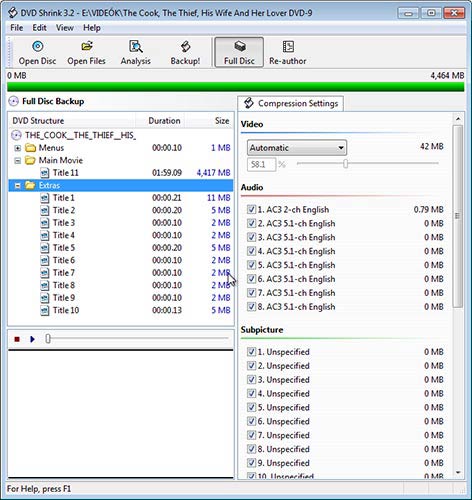Switch to Re-author mode
Screen dimensions: 472x500
click(x=288, y=53)
